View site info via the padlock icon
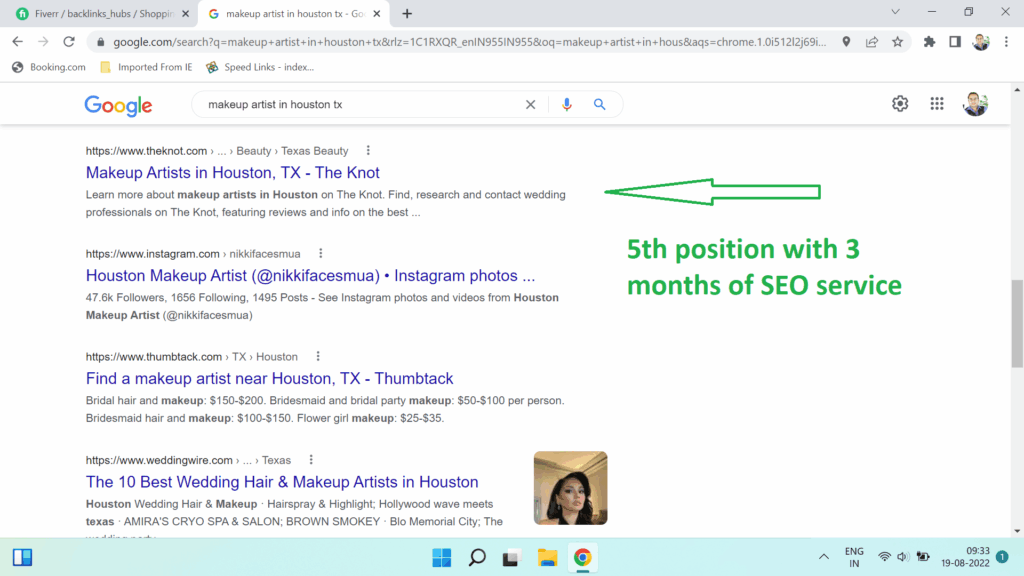 (x=100, y=42)
